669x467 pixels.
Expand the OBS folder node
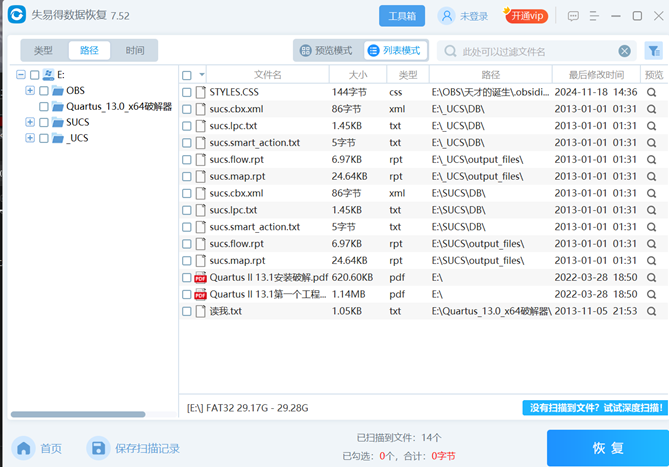point(30,90)
